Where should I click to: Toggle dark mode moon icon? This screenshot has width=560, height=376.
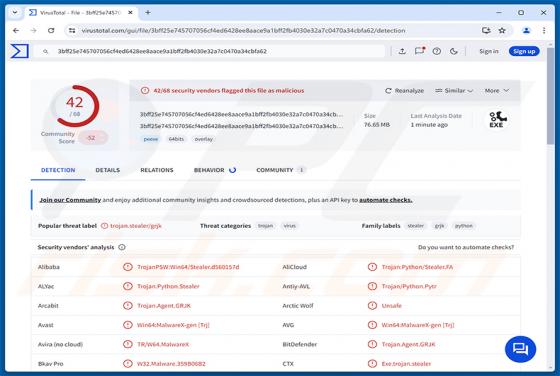pos(454,51)
